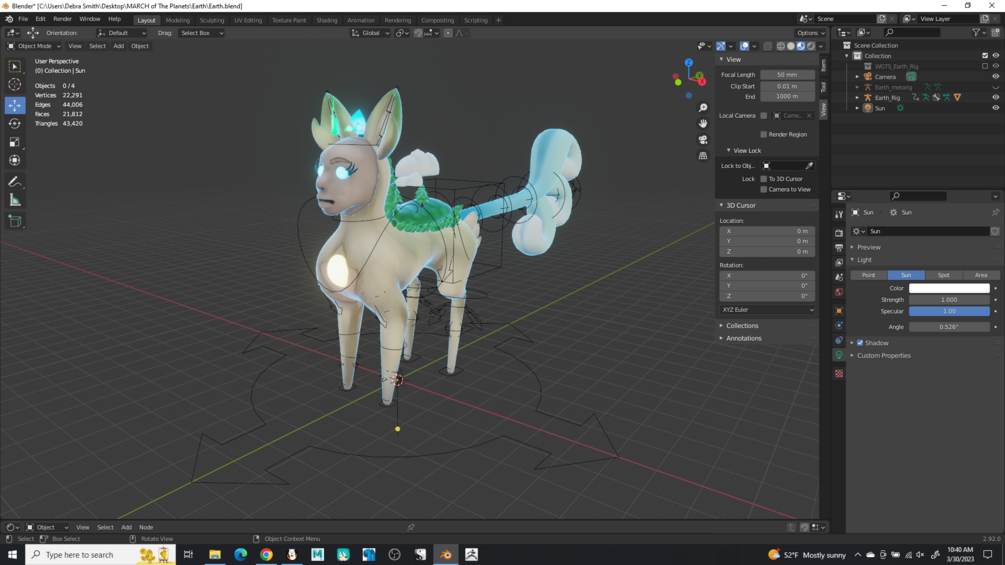
Task: Open Scene properties tab
Action: 839,277
